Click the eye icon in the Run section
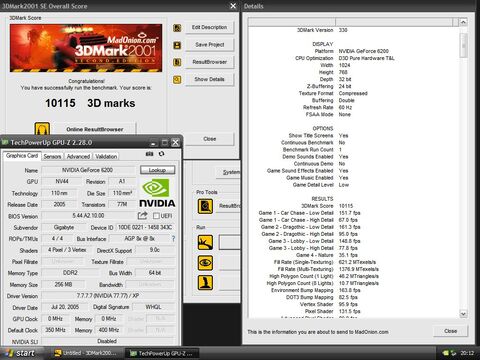Image resolution: width=480 pixels, height=360 pixels. point(205,263)
